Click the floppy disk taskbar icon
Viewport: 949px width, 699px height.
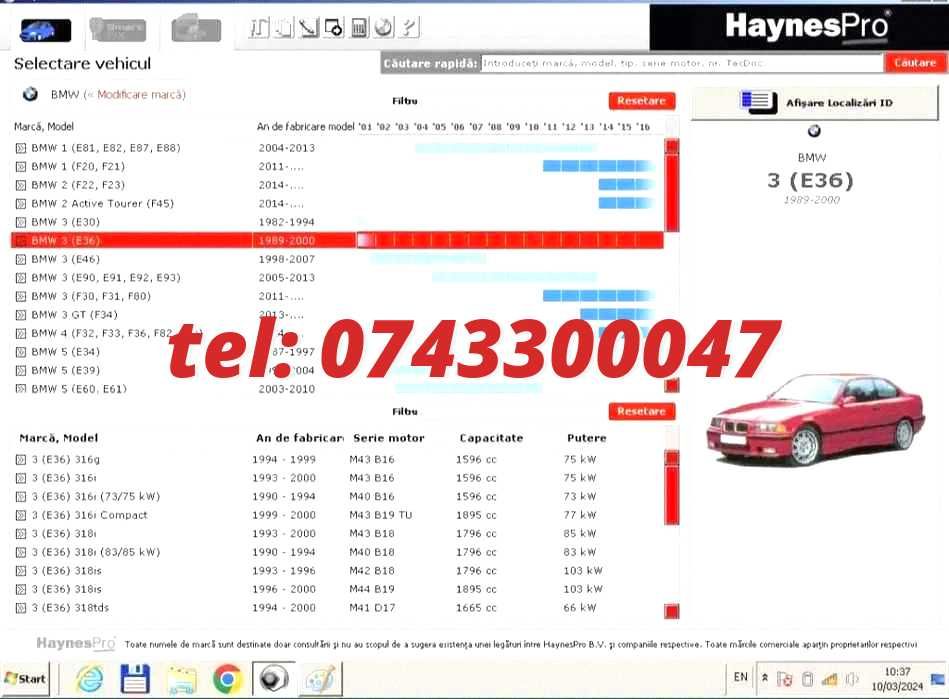pos(135,679)
